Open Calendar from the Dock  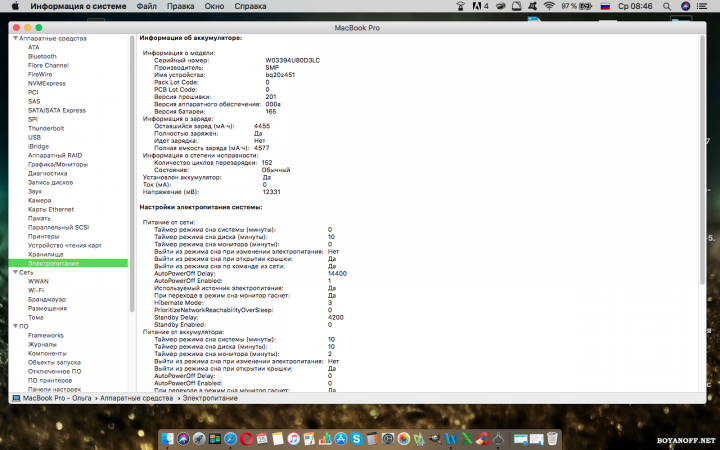(262, 439)
